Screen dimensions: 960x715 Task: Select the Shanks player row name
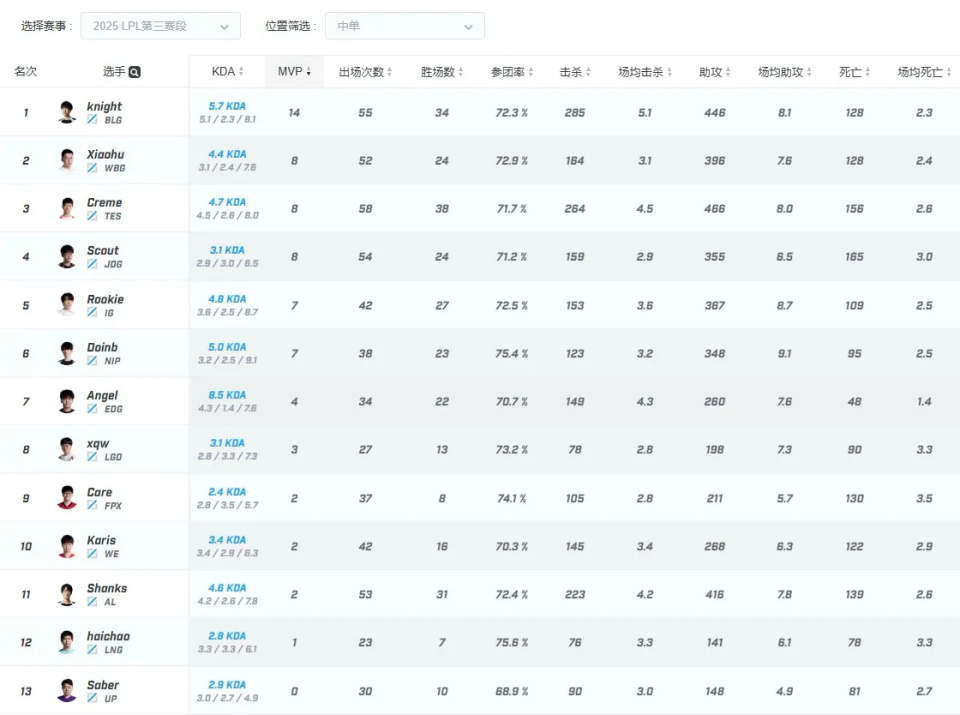click(x=106, y=588)
